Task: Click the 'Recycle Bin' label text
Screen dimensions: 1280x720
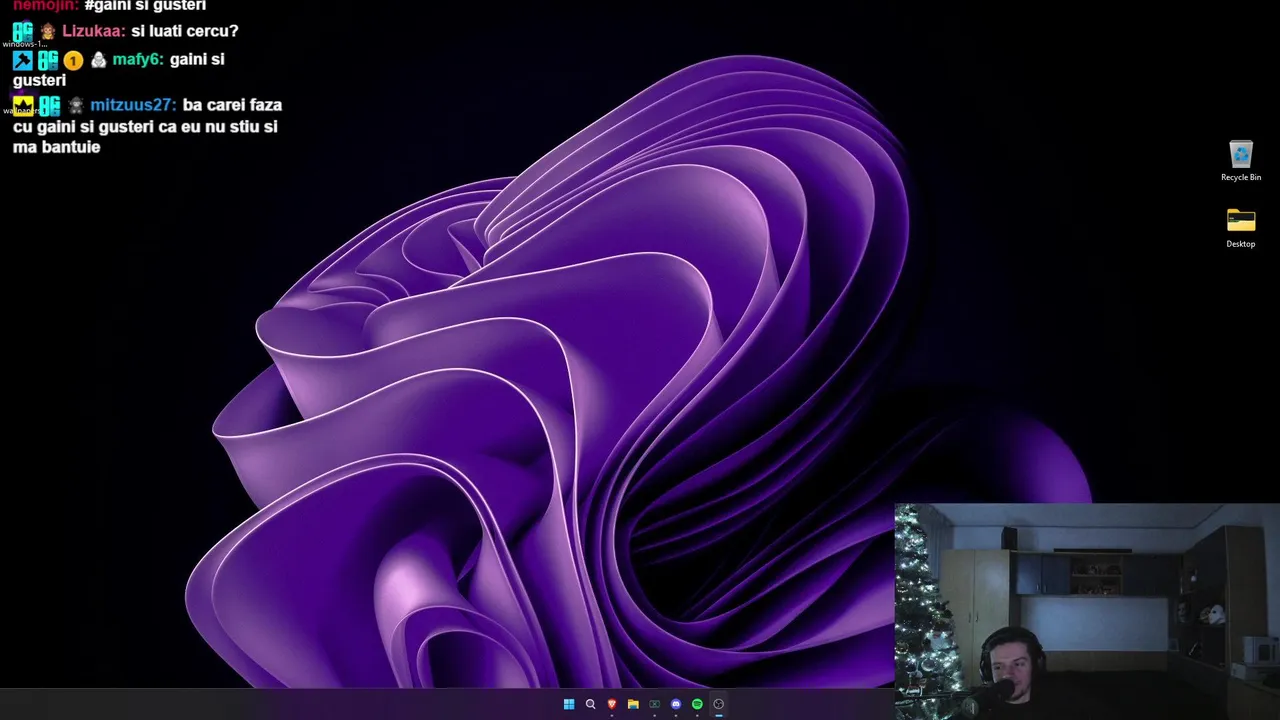Action: 1241,177
